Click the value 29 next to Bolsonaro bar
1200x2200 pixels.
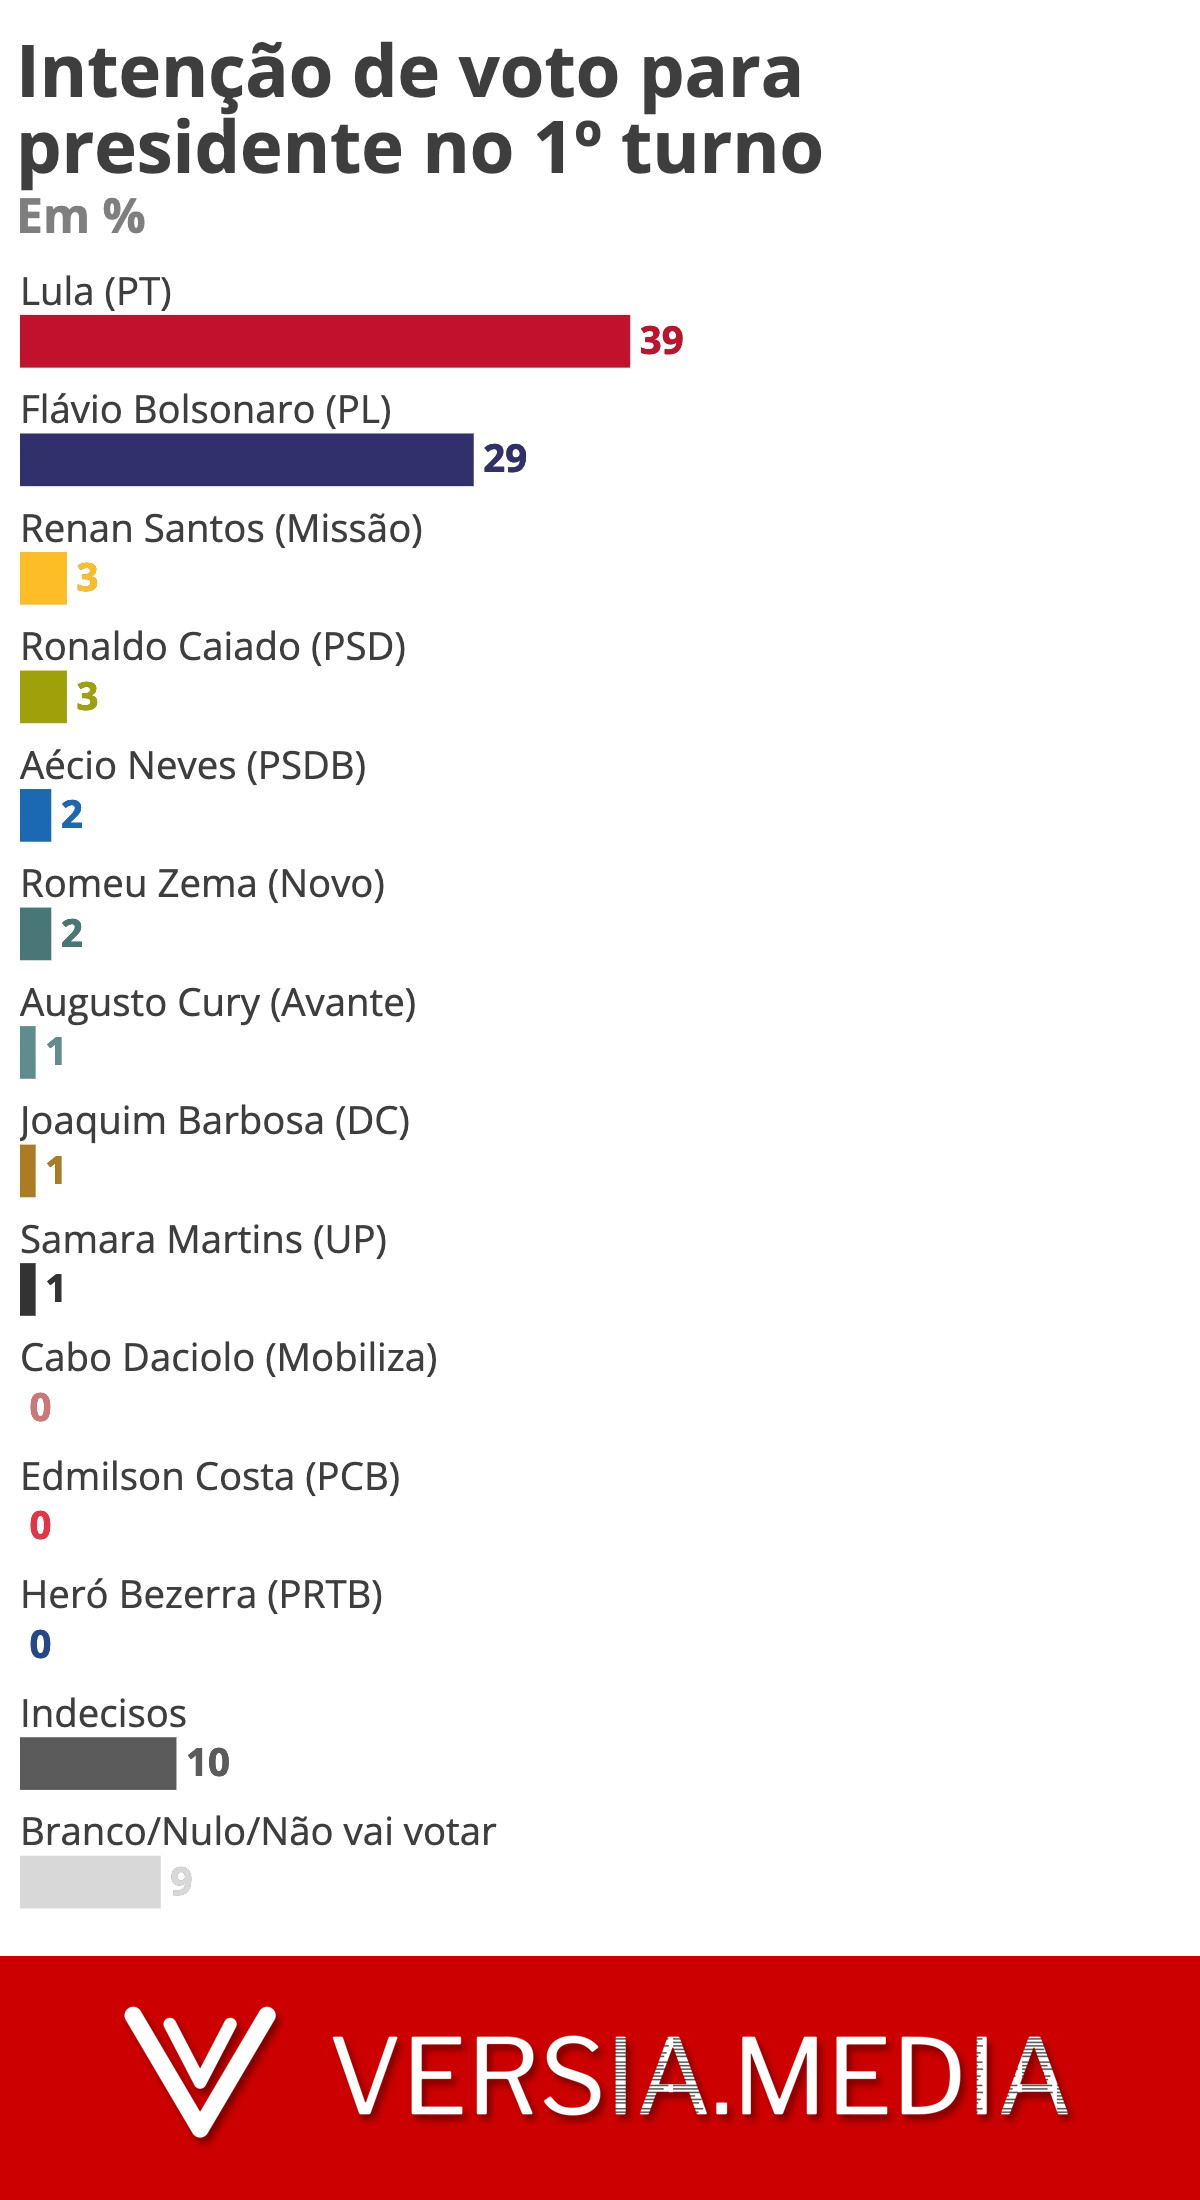(x=505, y=459)
